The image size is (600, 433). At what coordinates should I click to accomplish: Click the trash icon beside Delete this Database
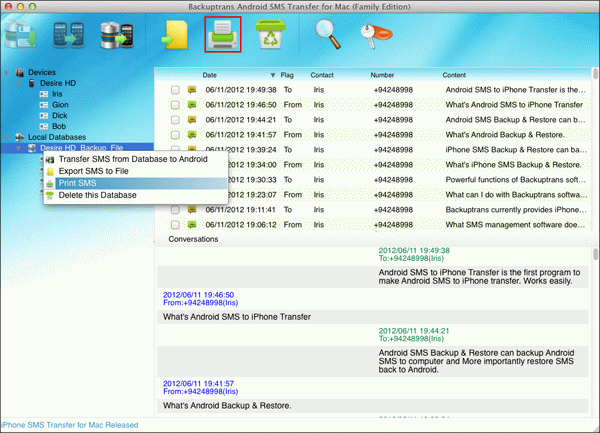point(50,195)
